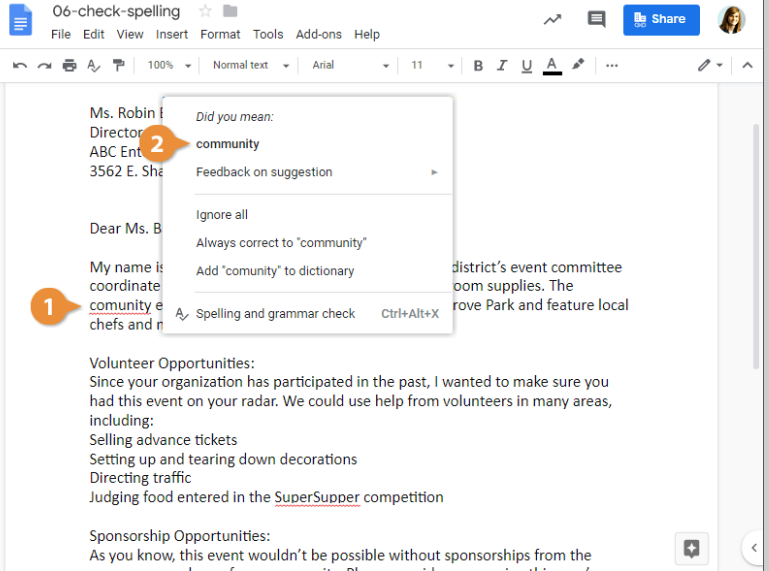This screenshot has width=769, height=571.
Task: Add "comunity" to dictionary
Action: pos(275,271)
